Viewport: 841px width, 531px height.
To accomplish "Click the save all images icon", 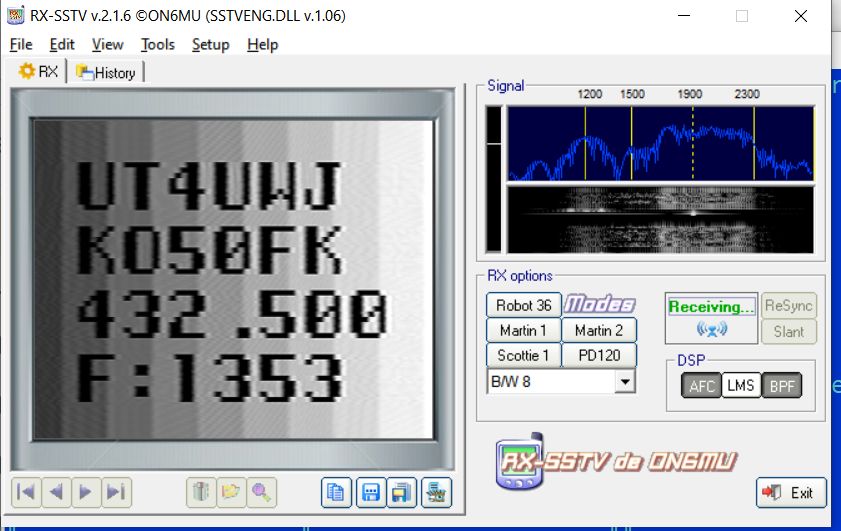I will 402,492.
